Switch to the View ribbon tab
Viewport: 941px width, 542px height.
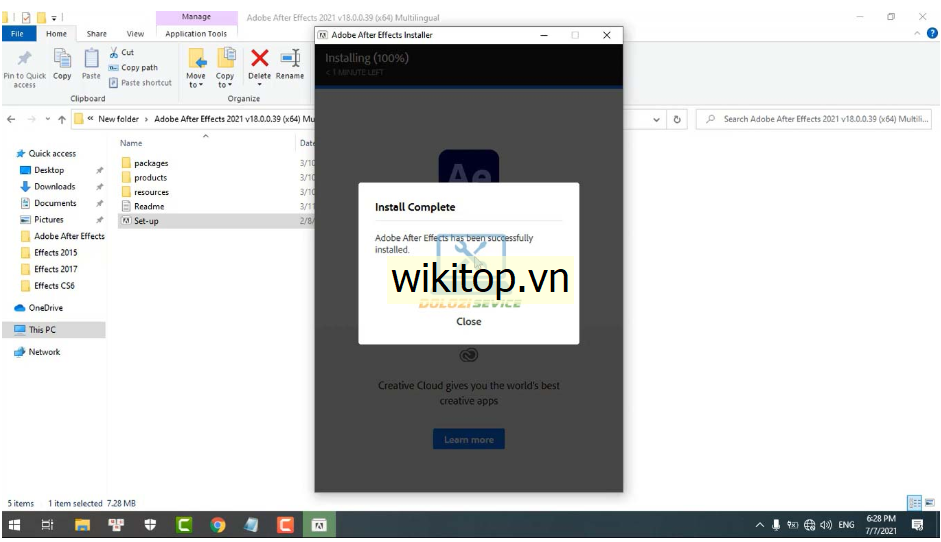[x=135, y=34]
